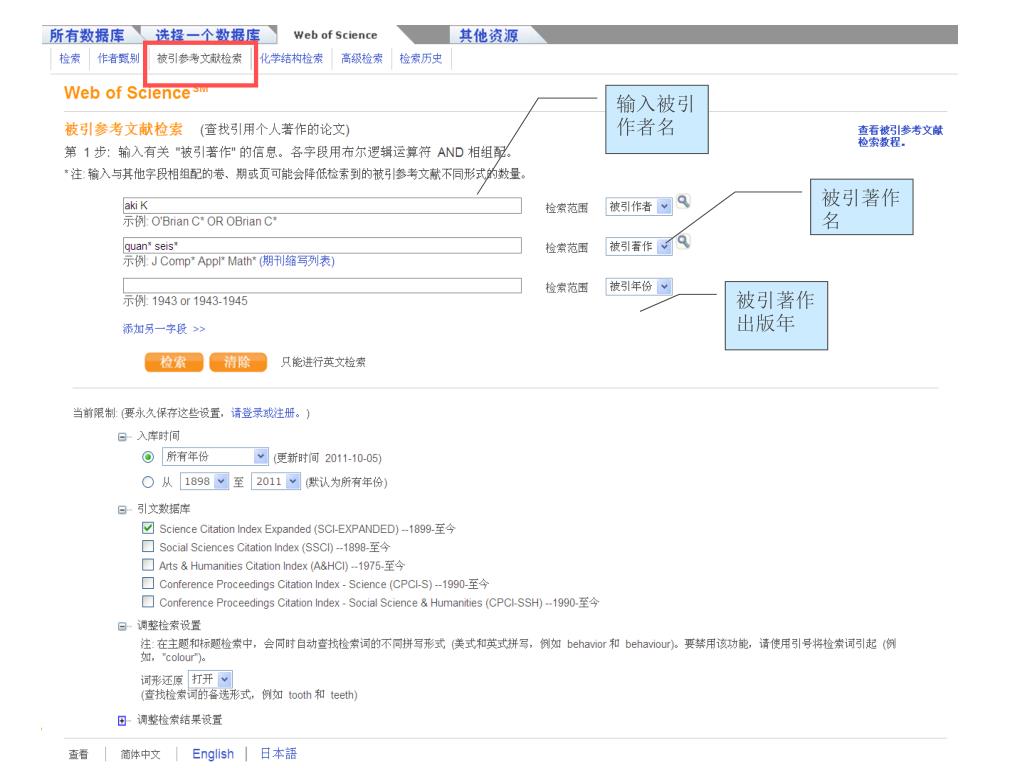Open the 1898 start year dropdown
The image size is (1024, 768).
tap(204, 481)
